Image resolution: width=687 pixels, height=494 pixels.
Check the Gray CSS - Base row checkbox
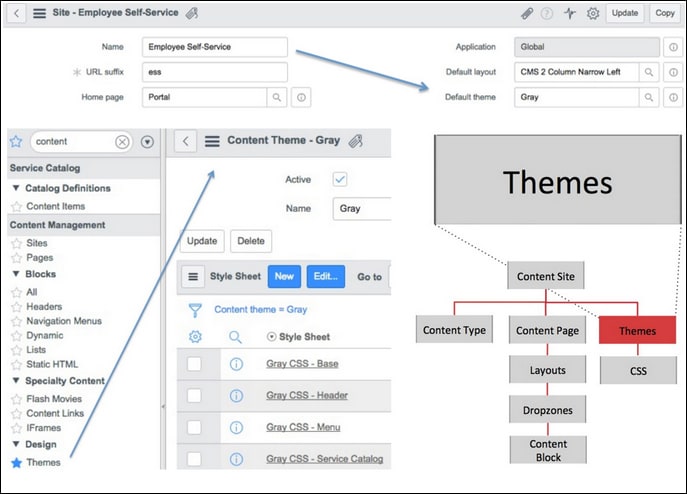(194, 364)
